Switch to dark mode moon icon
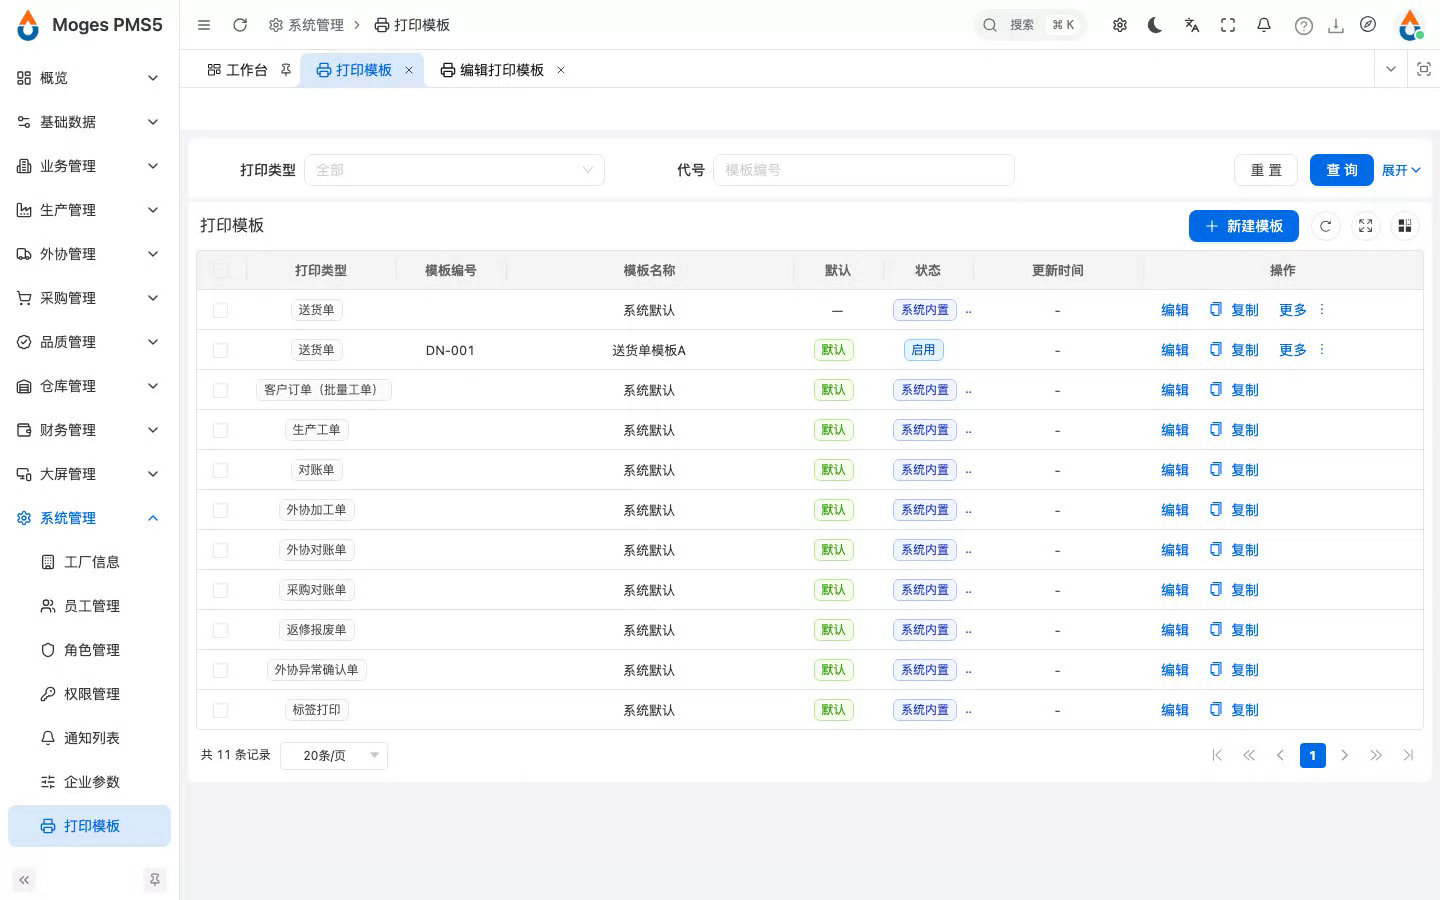Image resolution: width=1440 pixels, height=900 pixels. coord(1155,25)
